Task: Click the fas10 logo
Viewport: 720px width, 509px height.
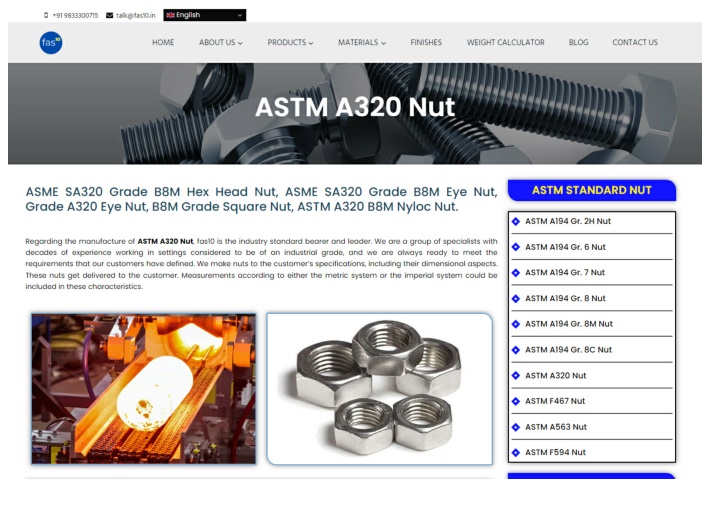Action: tap(51, 43)
